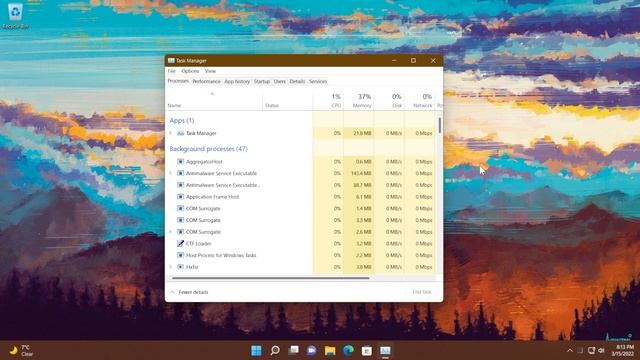Select the Processes tab
This screenshot has width=640, height=360.
[x=178, y=81]
